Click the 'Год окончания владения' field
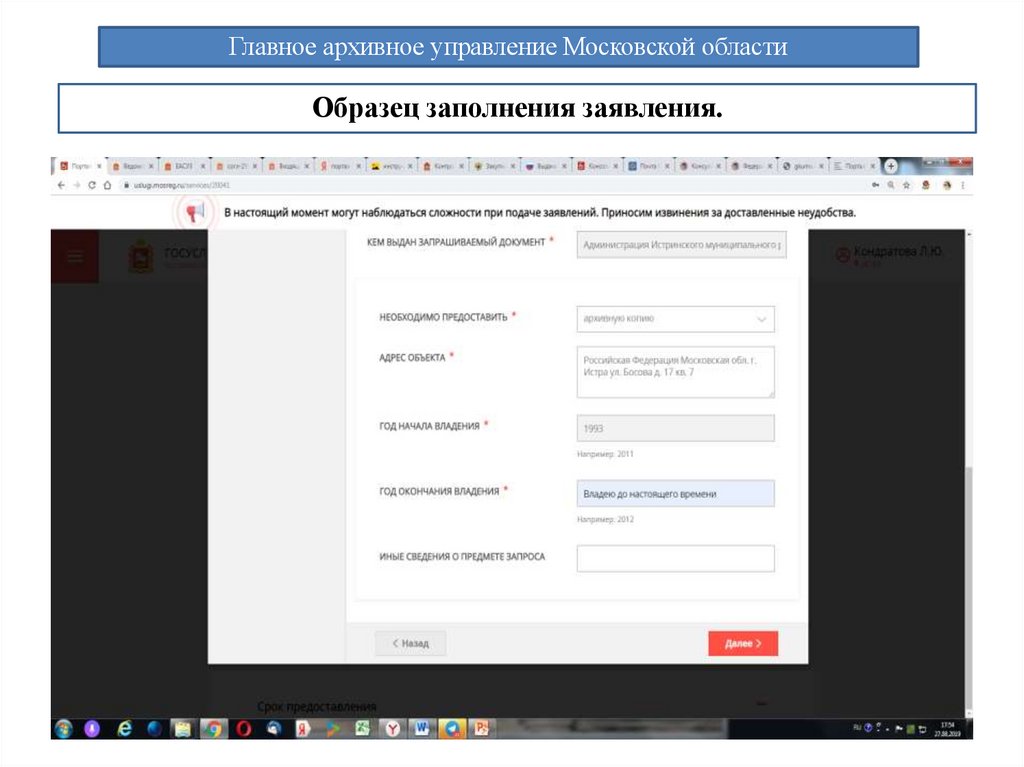1024x767 pixels. point(675,494)
